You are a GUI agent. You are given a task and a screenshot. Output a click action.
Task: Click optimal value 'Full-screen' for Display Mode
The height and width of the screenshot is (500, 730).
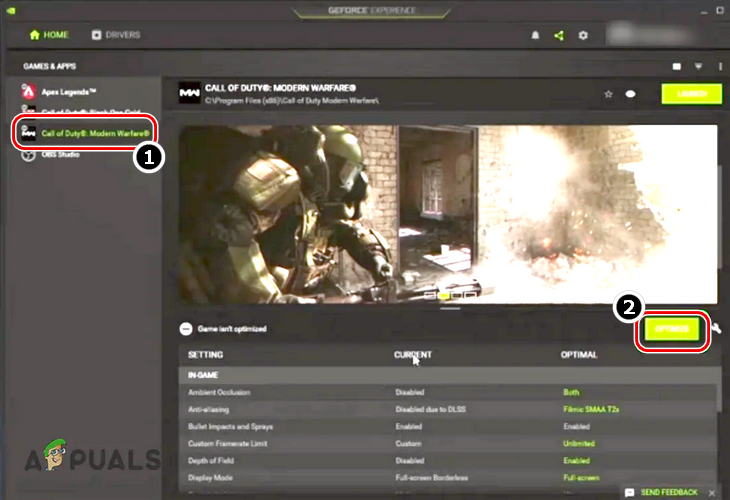coord(581,478)
